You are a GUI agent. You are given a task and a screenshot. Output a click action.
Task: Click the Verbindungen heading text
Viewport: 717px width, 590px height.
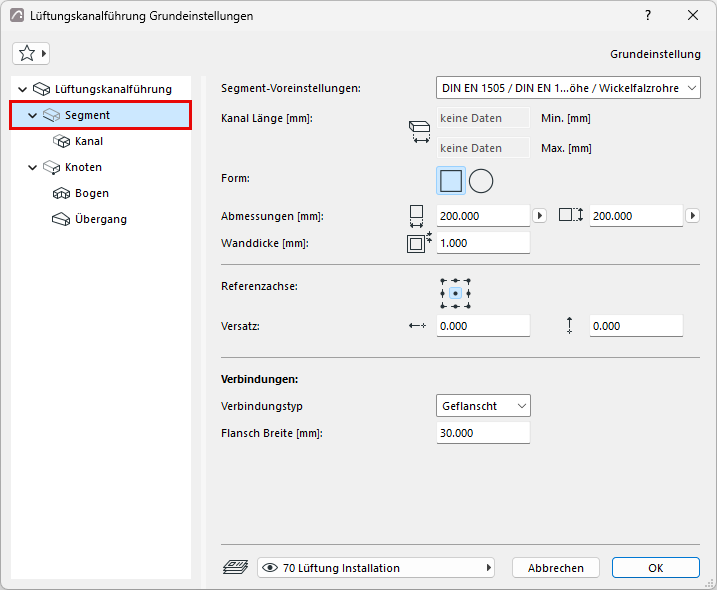click(x=259, y=379)
